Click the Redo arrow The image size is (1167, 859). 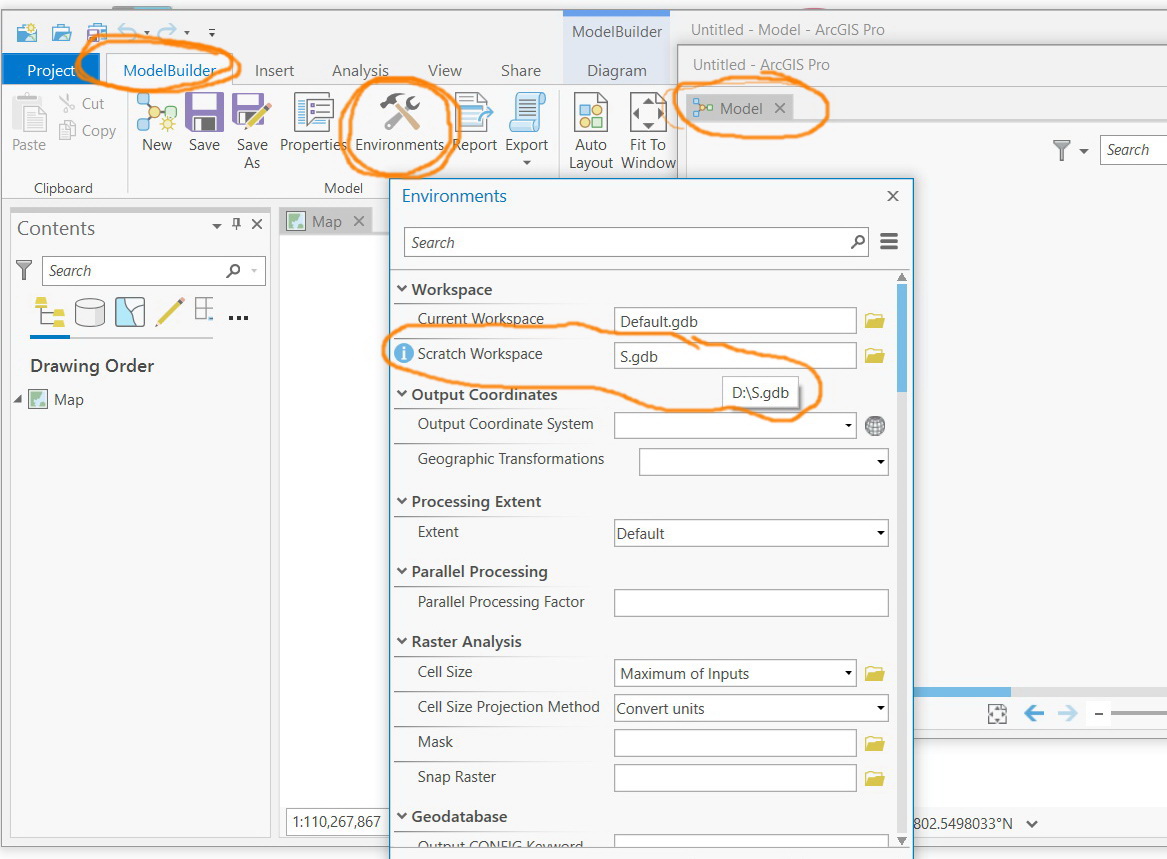coord(168,33)
